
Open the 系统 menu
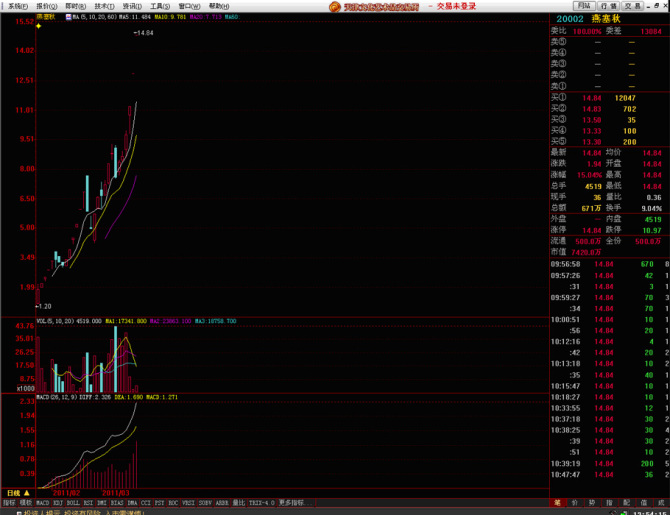pyautogui.click(x=18, y=6)
